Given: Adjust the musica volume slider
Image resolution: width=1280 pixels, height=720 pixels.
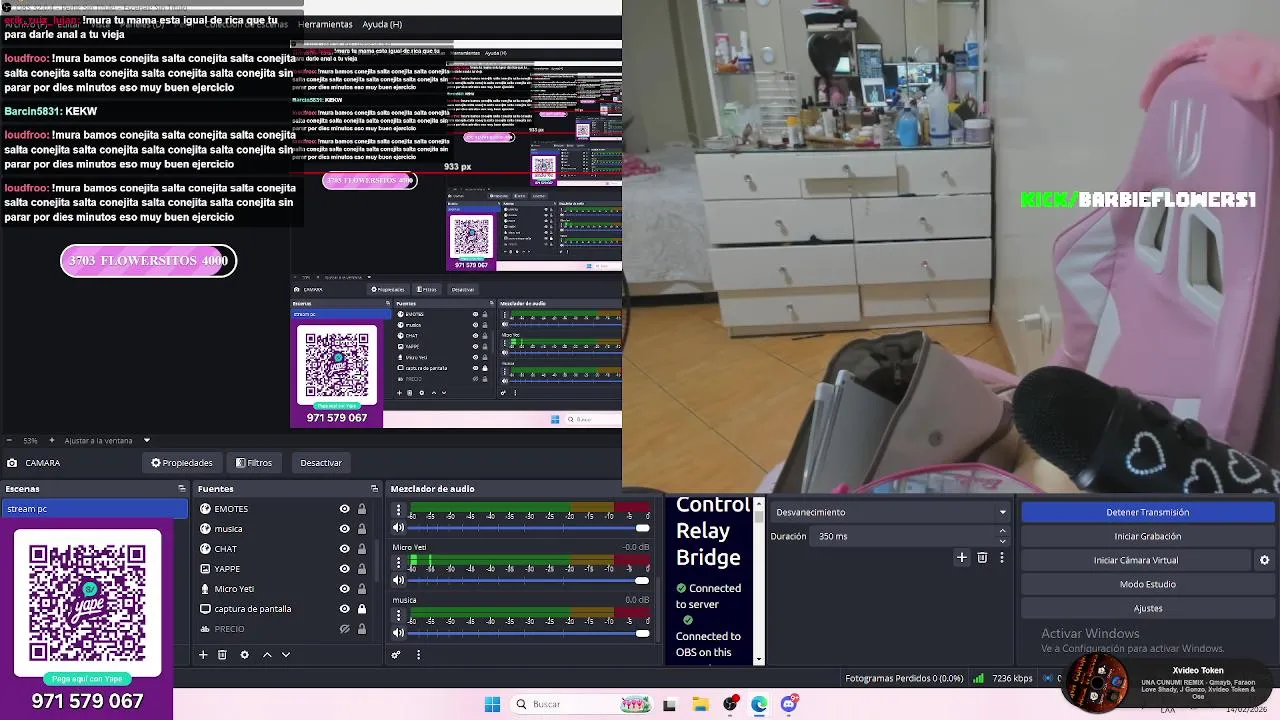Looking at the screenshot, I should coord(529,632).
